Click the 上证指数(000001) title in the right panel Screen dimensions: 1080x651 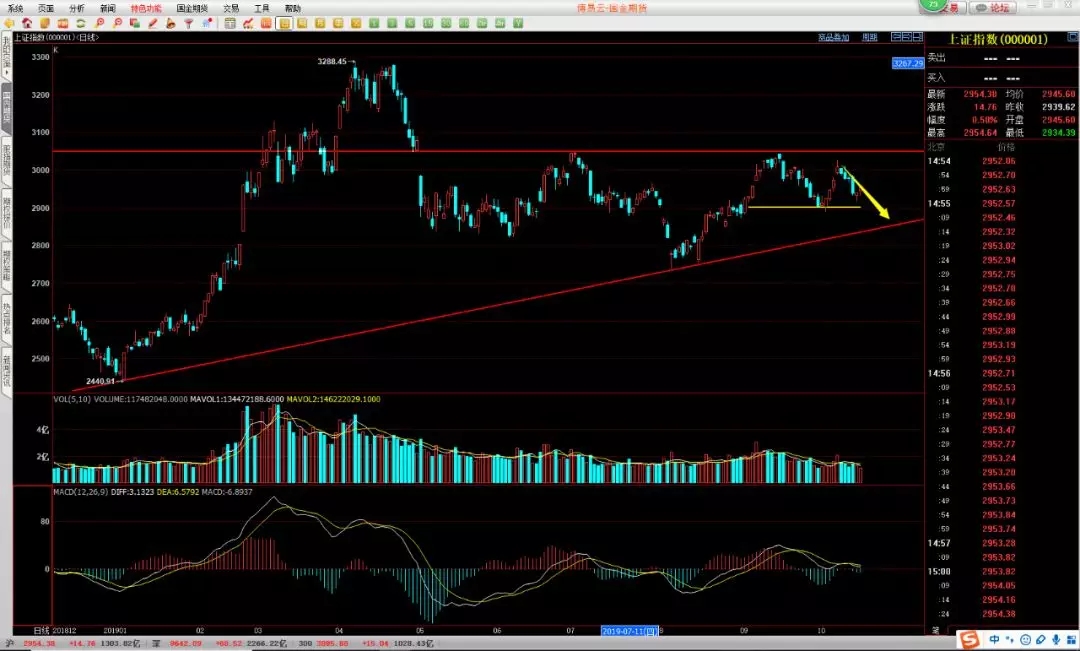pyautogui.click(x=998, y=39)
